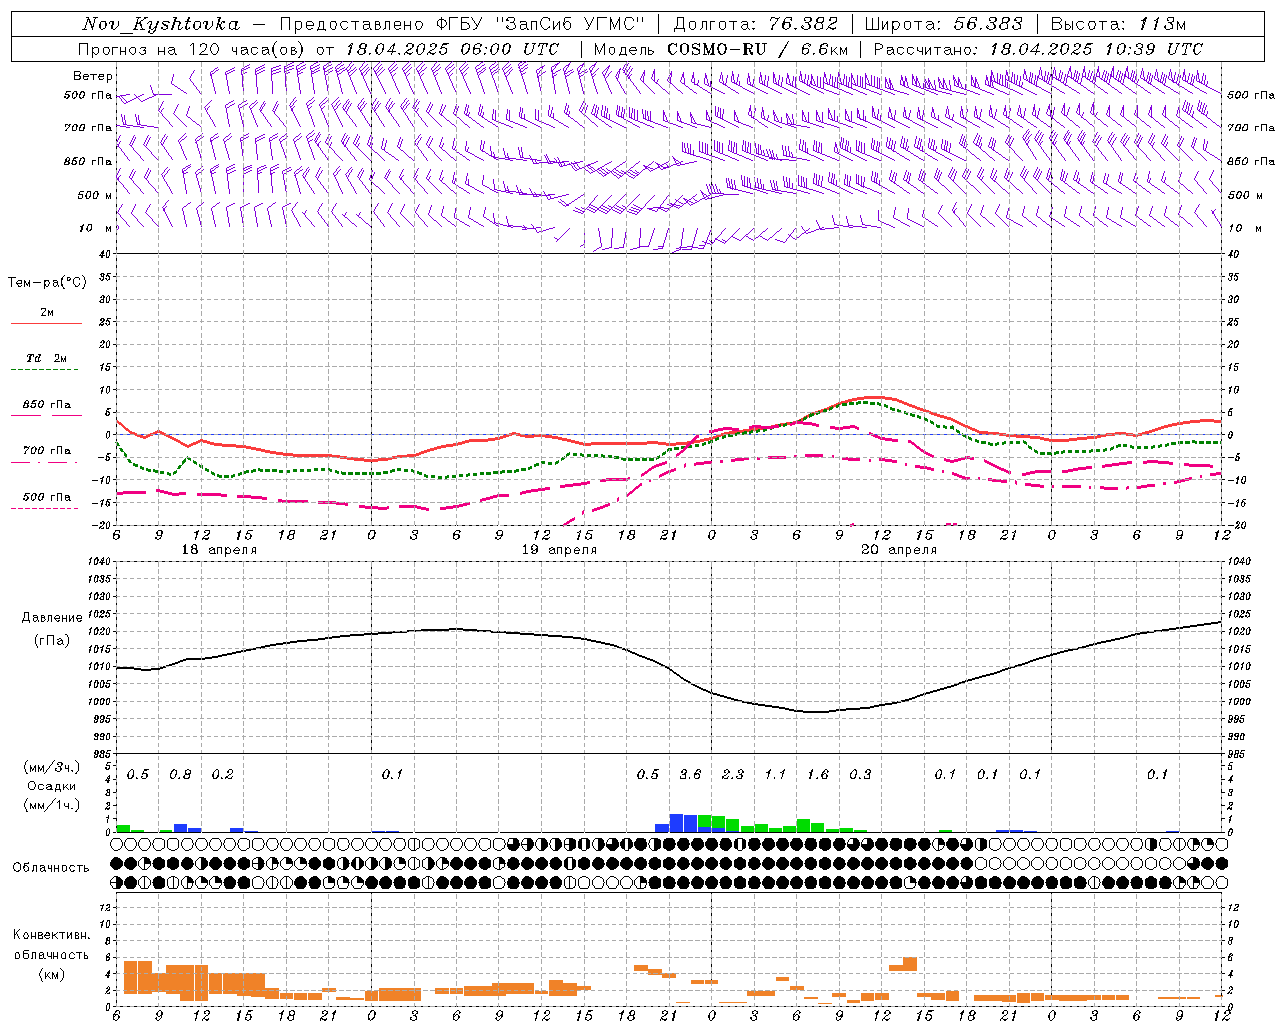Click the 'Осадки' precipitation label

pyautogui.click(x=52, y=786)
